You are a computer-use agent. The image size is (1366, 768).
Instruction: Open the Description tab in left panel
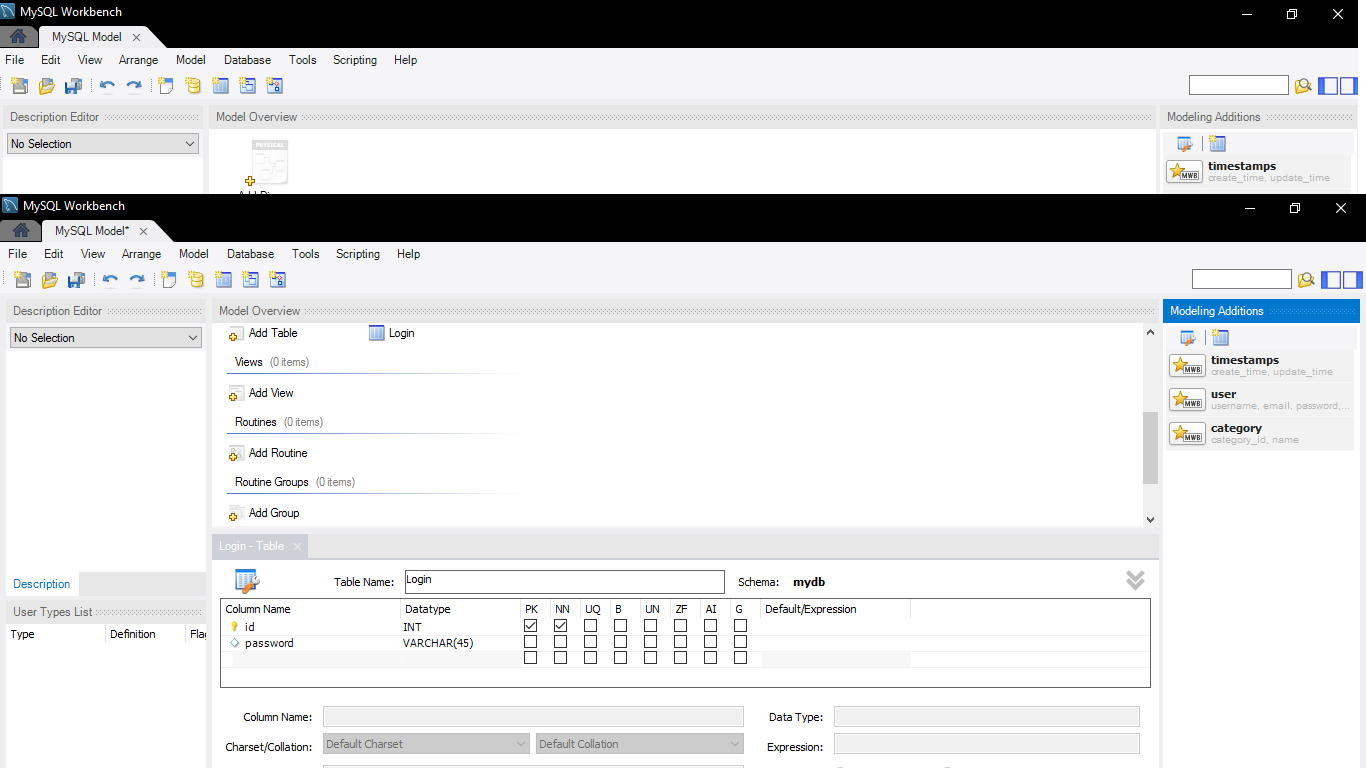point(42,584)
